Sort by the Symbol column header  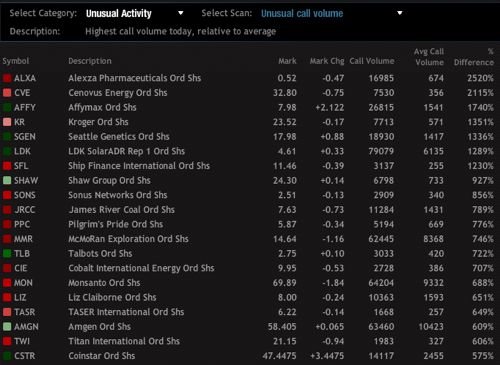[16, 61]
